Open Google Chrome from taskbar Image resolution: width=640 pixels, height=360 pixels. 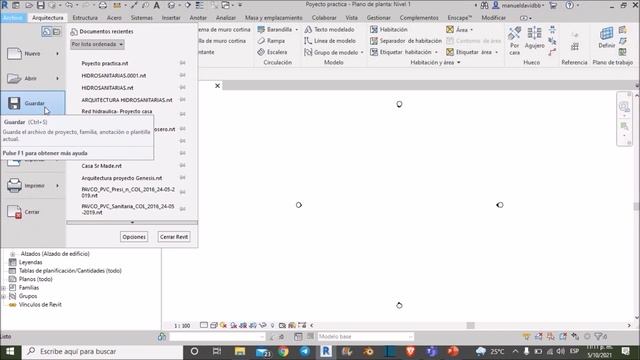283,351
